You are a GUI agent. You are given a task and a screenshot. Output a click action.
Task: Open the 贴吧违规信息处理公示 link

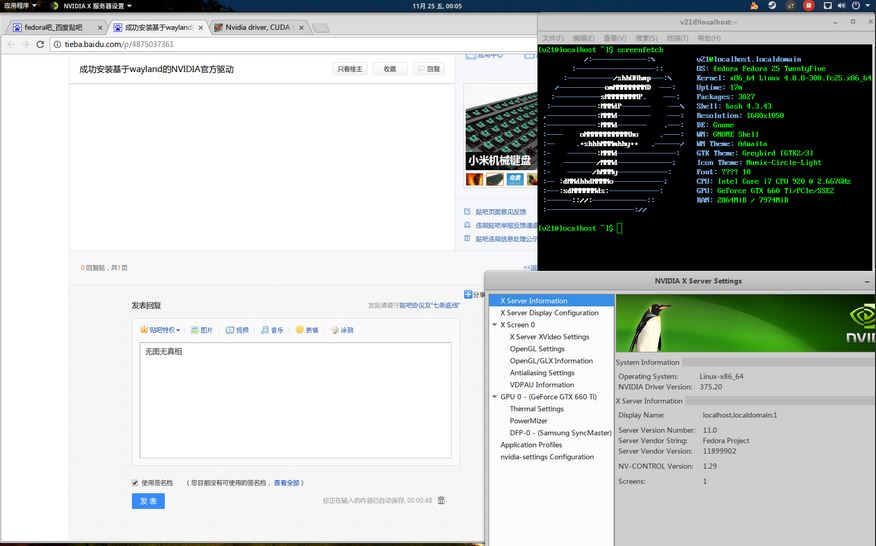pos(506,239)
